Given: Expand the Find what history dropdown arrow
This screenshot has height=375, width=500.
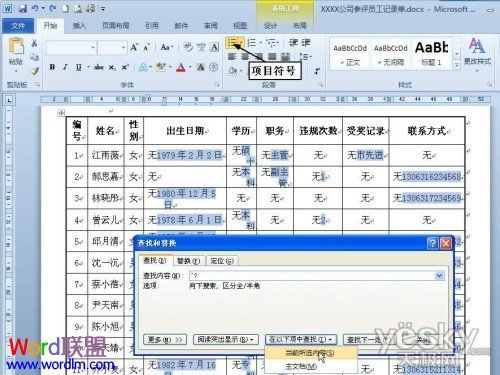Looking at the screenshot, I should 440,276.
